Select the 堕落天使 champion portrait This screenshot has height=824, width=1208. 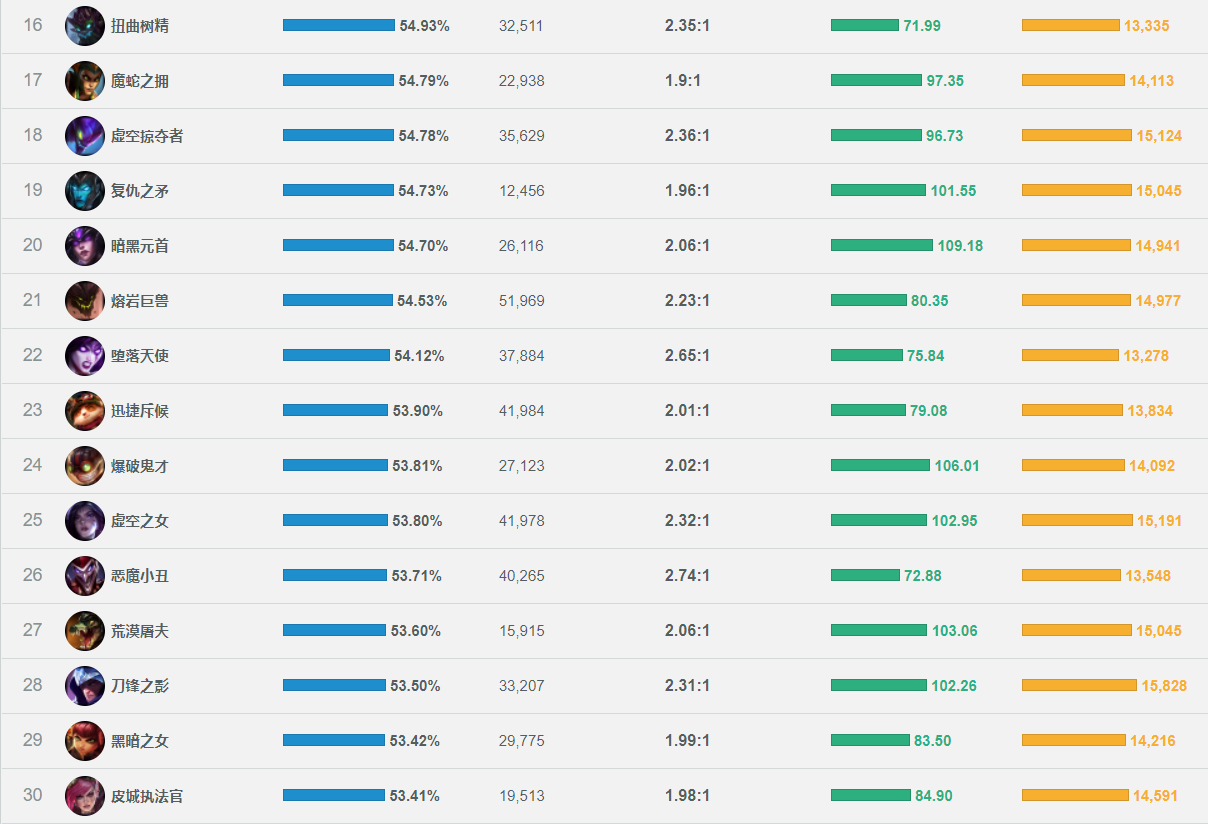[85, 356]
